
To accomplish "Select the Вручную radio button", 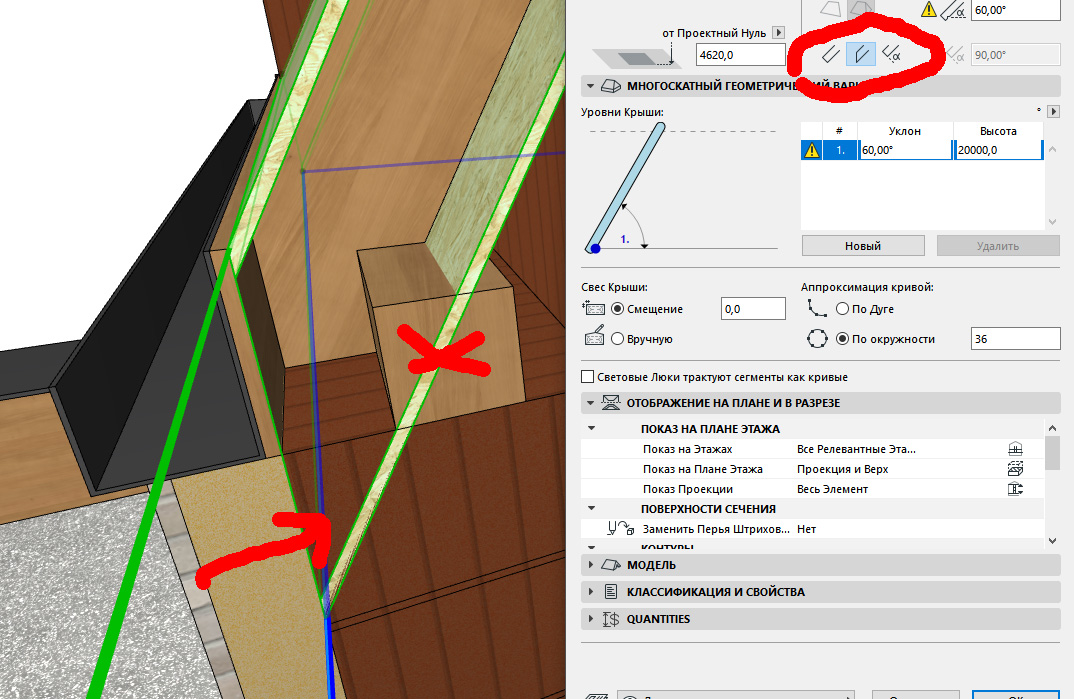I will [x=617, y=339].
